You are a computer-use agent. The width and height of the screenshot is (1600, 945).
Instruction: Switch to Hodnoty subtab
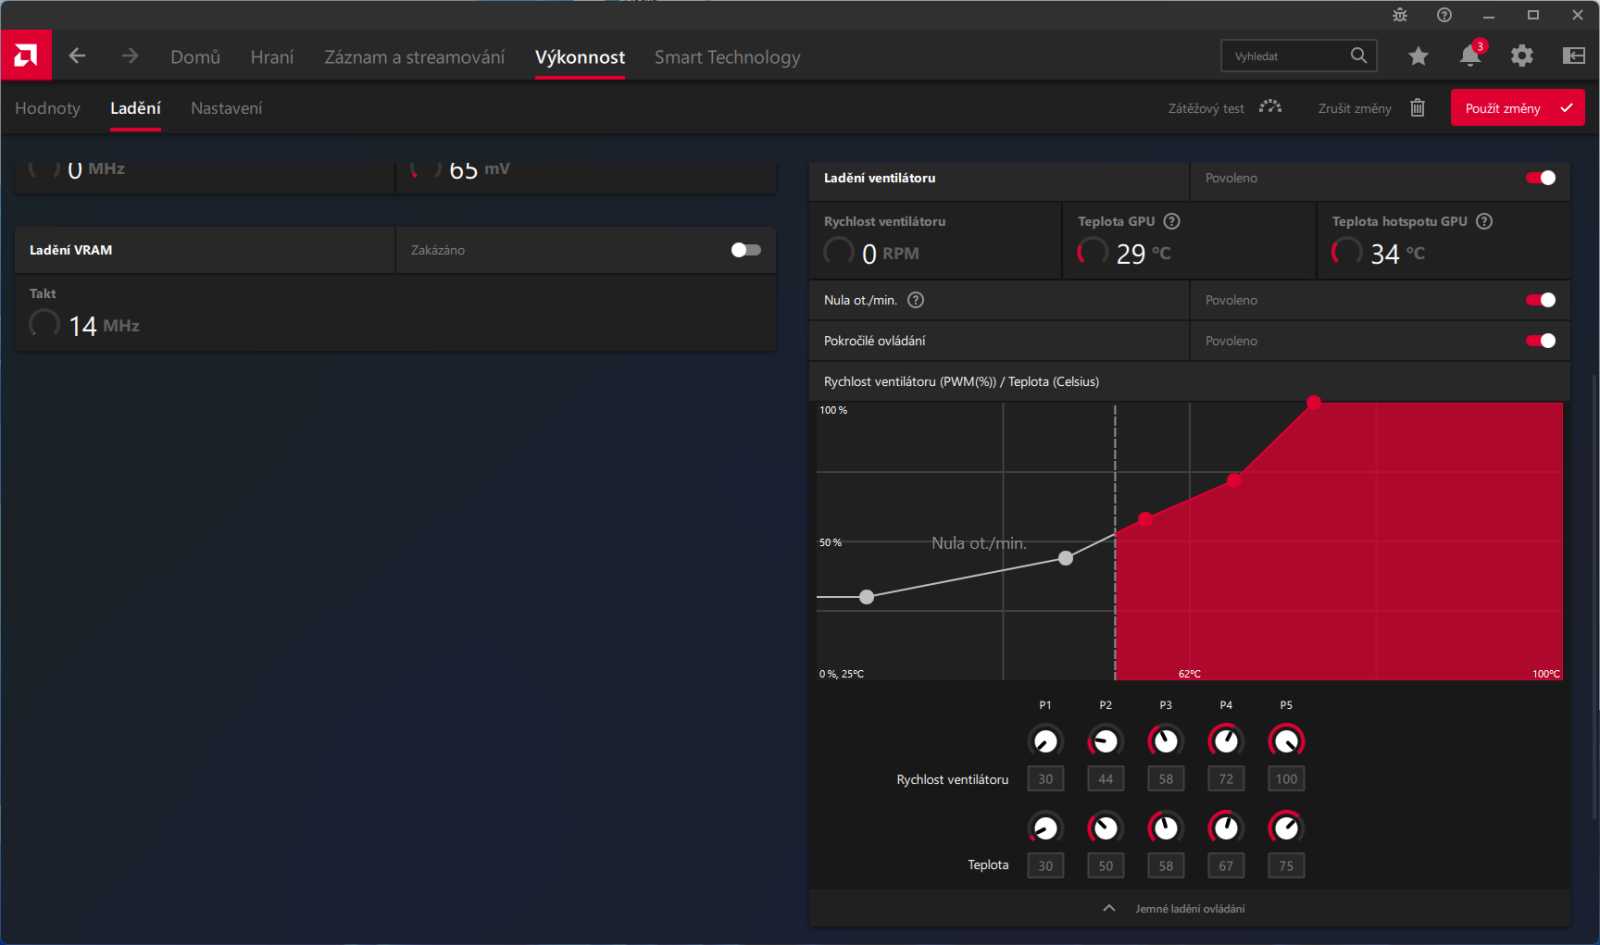(x=47, y=108)
